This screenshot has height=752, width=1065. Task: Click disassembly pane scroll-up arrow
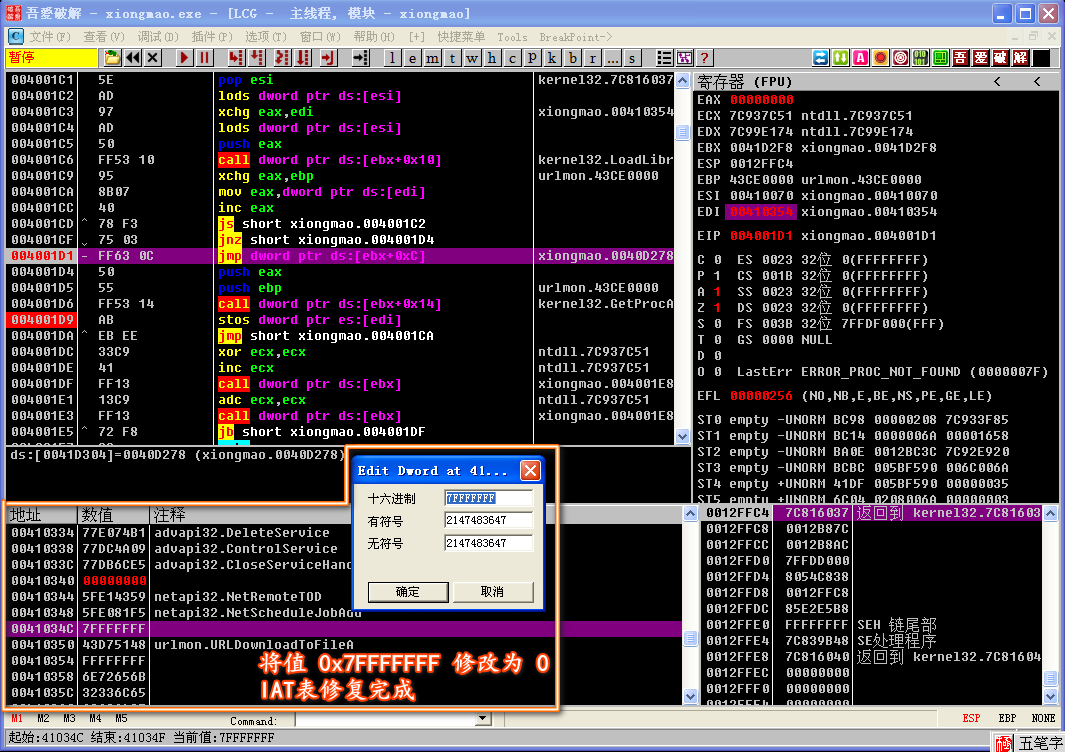(683, 81)
